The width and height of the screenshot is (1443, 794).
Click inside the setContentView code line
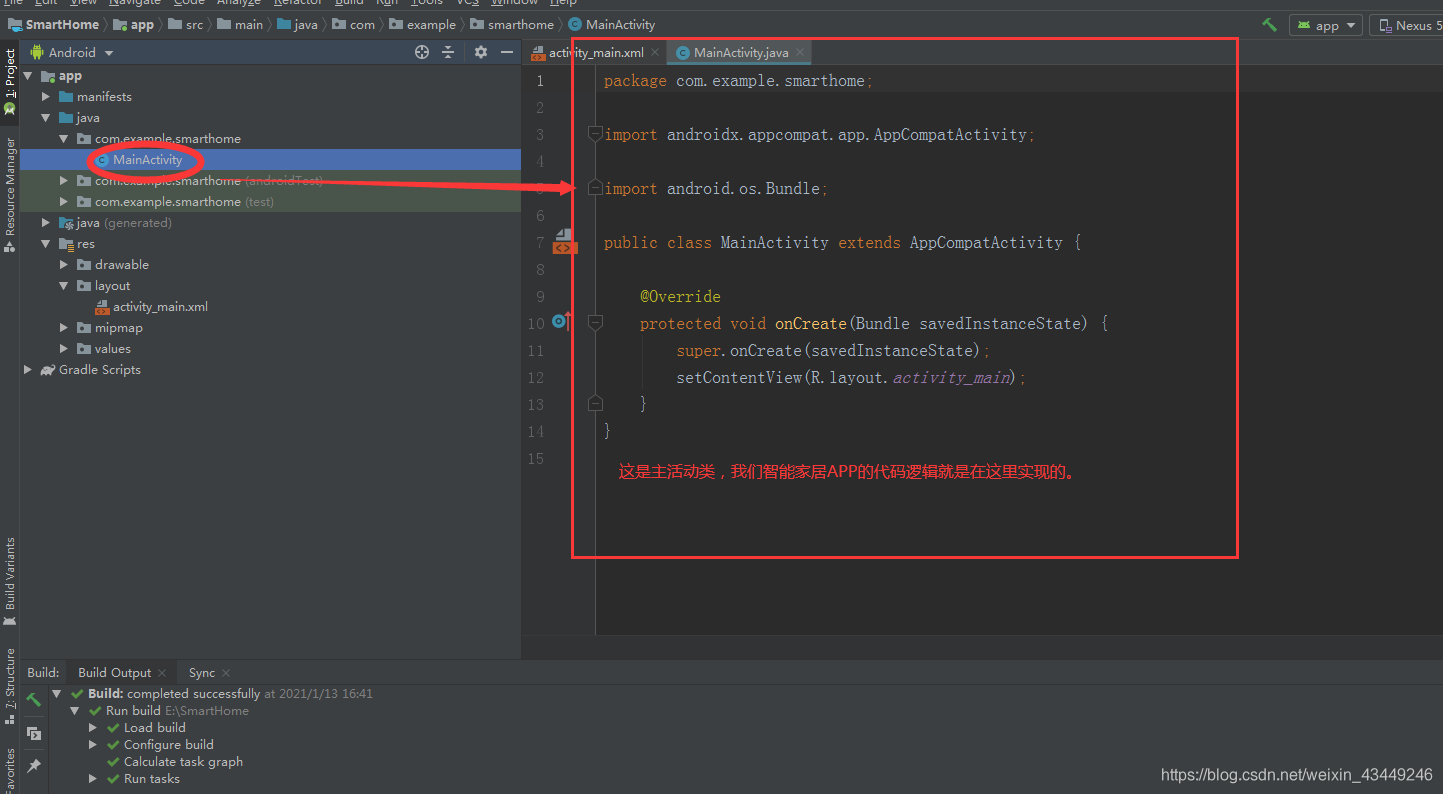click(x=851, y=377)
